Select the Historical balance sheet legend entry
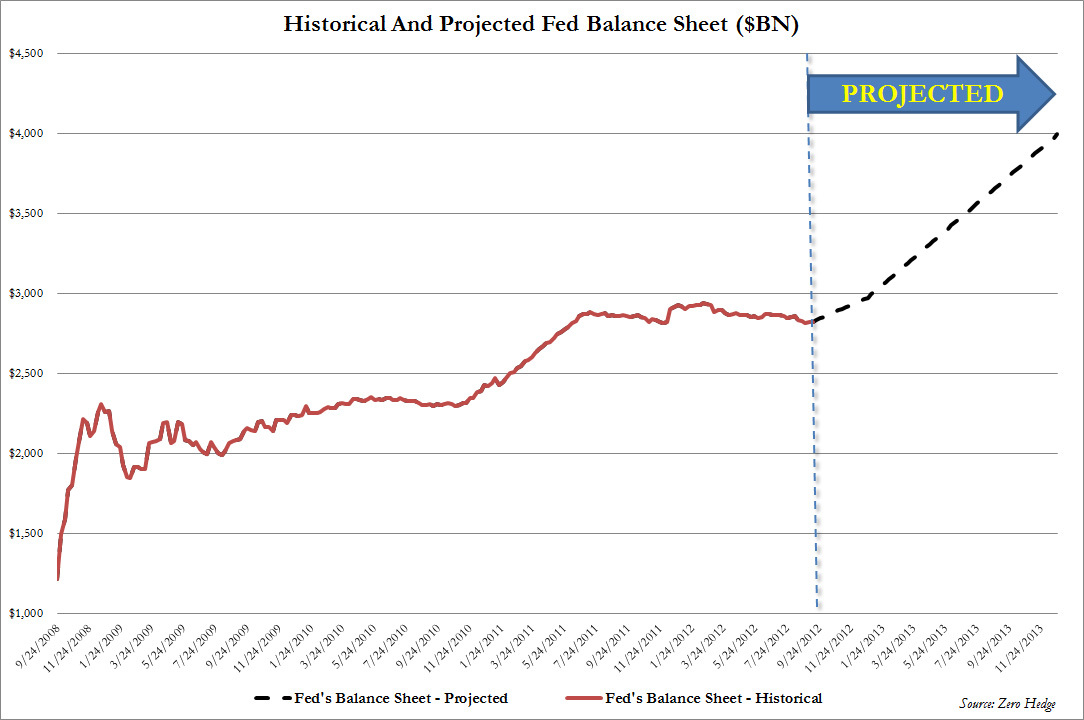Image resolution: width=1084 pixels, height=720 pixels. click(x=693, y=698)
